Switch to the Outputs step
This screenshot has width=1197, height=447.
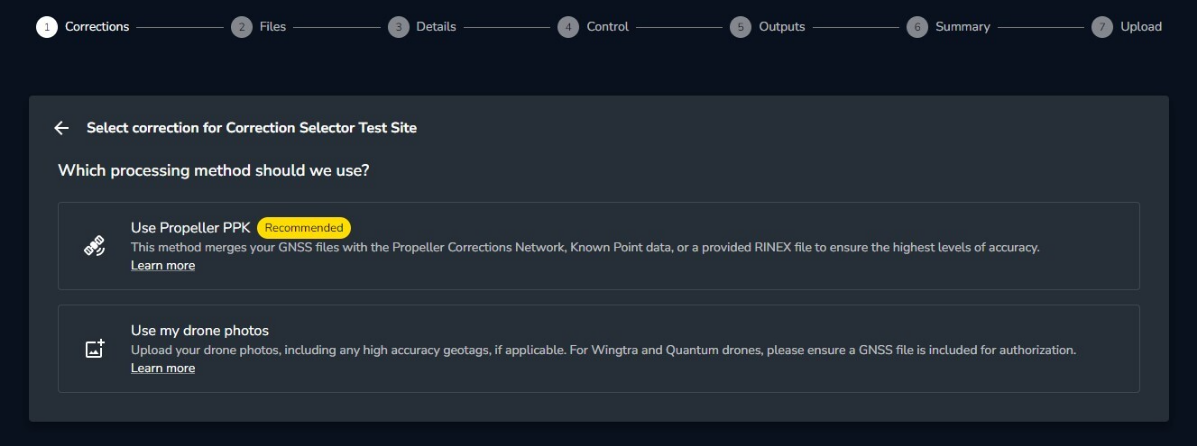point(781,27)
